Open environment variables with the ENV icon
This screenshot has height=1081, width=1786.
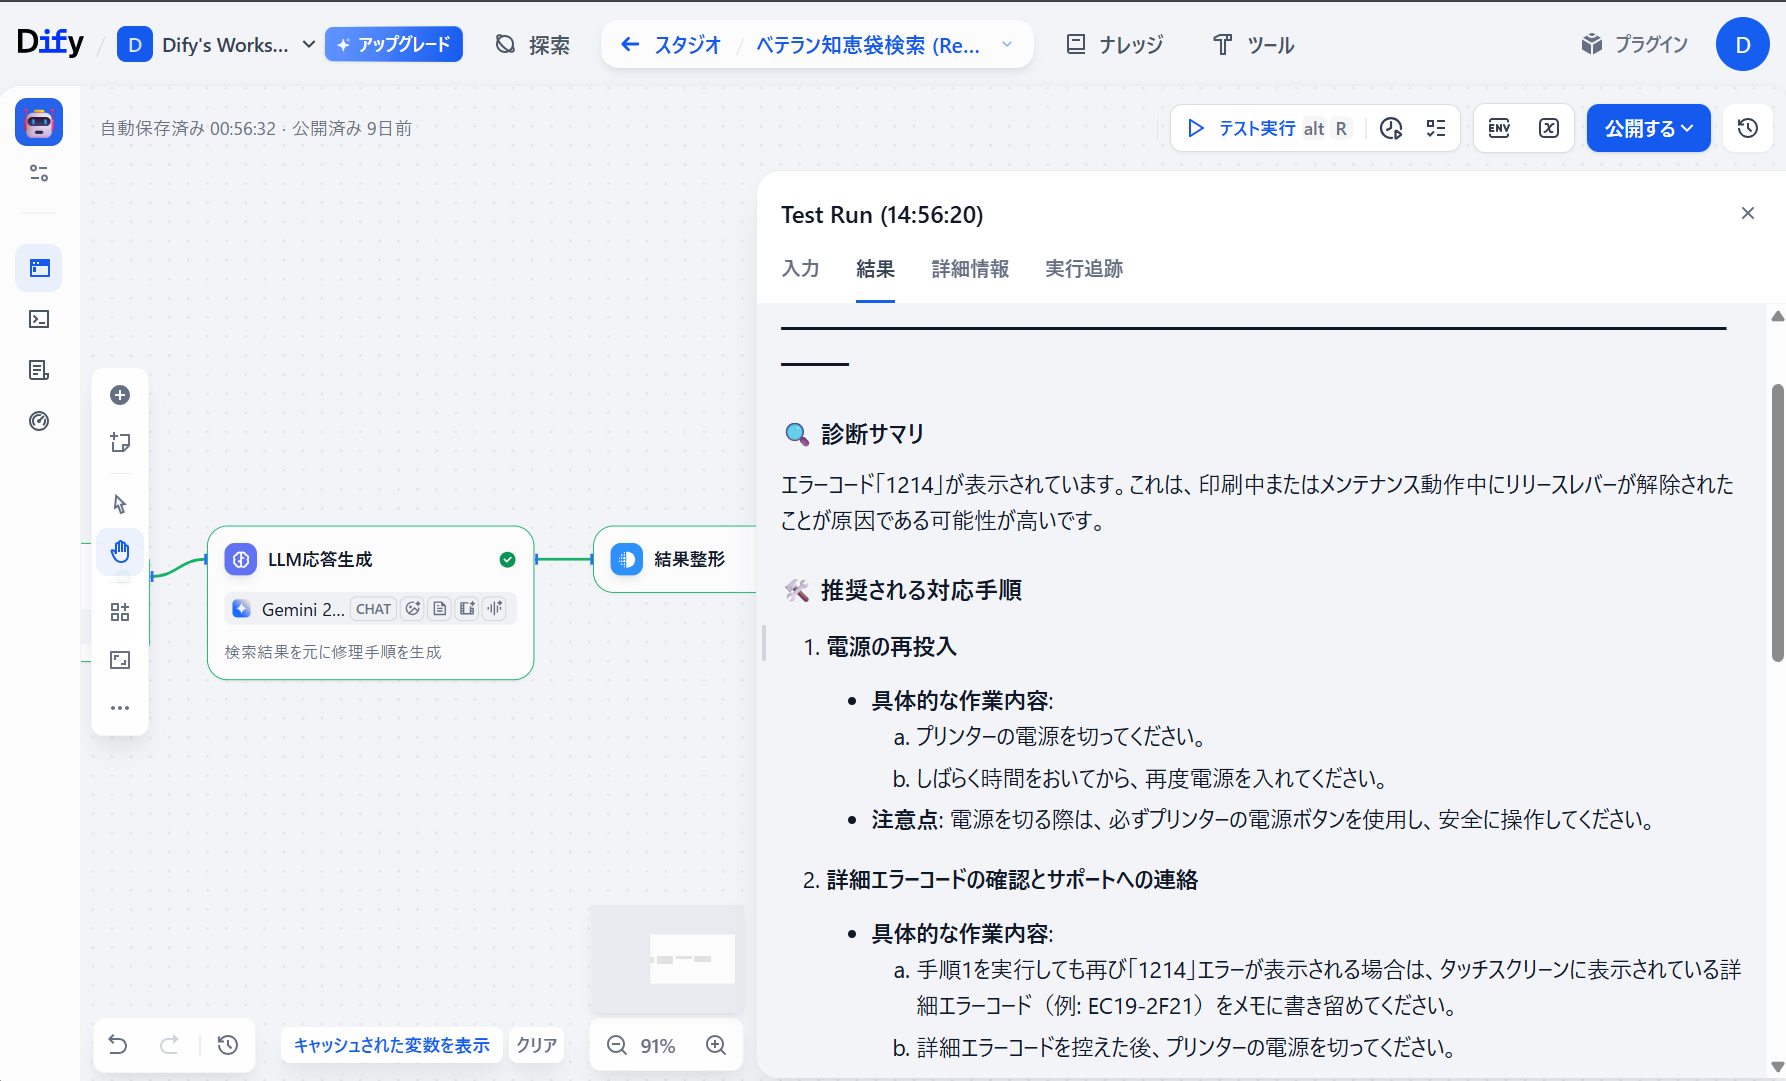pos(1499,128)
